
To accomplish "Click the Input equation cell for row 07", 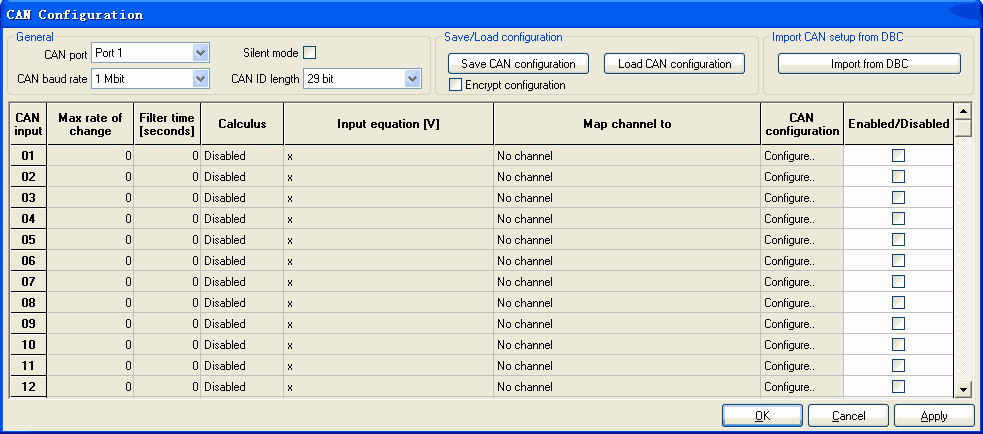I will tap(388, 282).
